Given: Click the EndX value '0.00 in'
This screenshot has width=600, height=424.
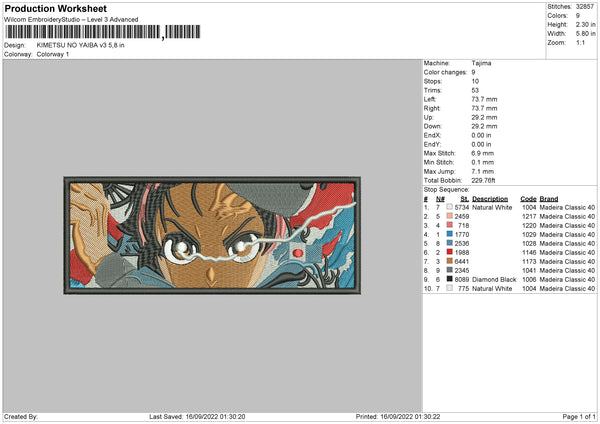Looking at the screenshot, I should [x=481, y=135].
